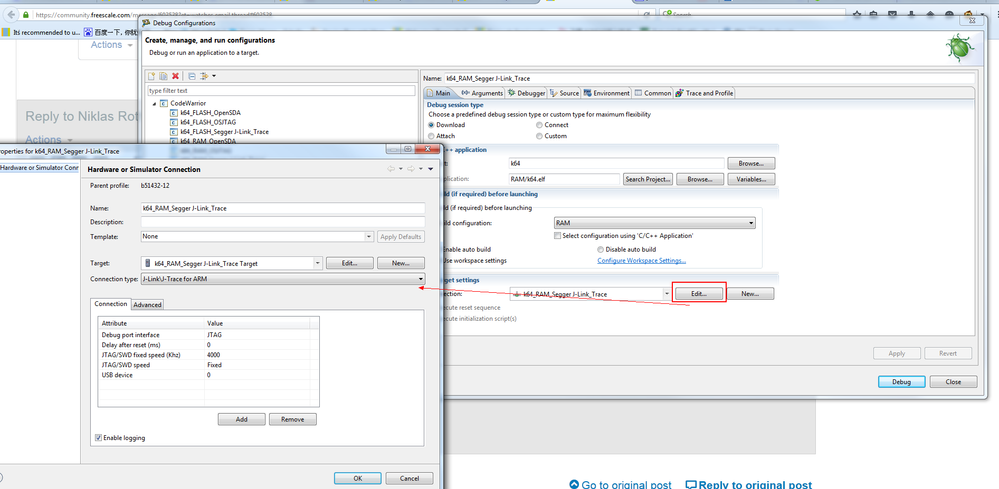Duplicate the selected launch configuration
The image size is (999, 489).
[163, 76]
